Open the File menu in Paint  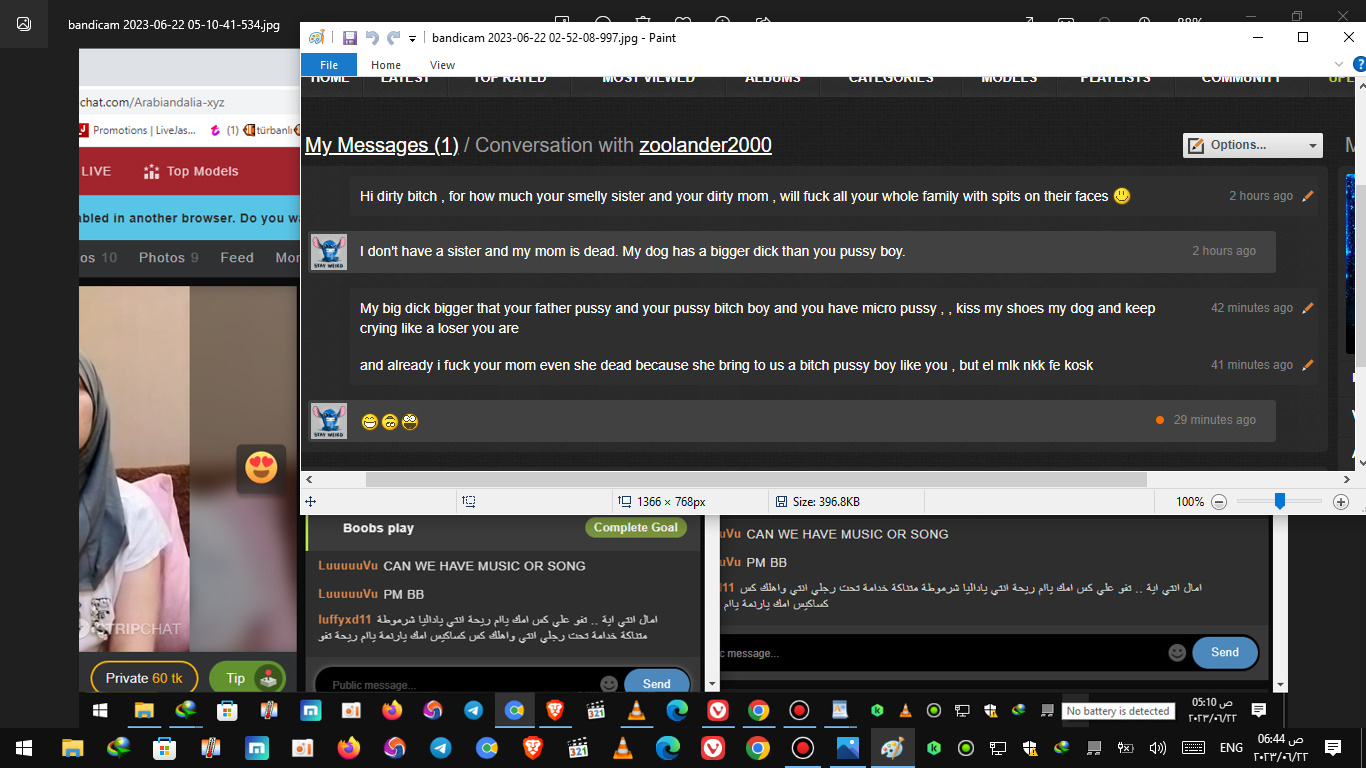329,65
